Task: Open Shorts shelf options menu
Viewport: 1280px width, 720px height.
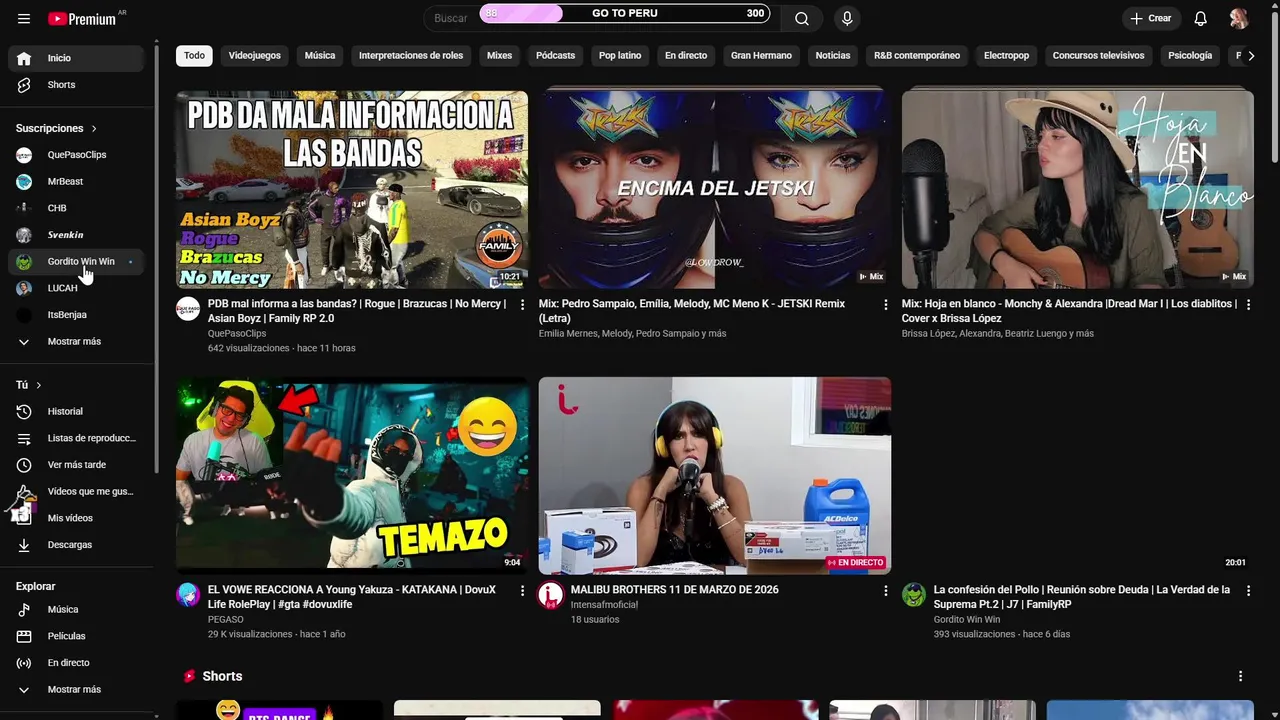Action: click(1240, 677)
